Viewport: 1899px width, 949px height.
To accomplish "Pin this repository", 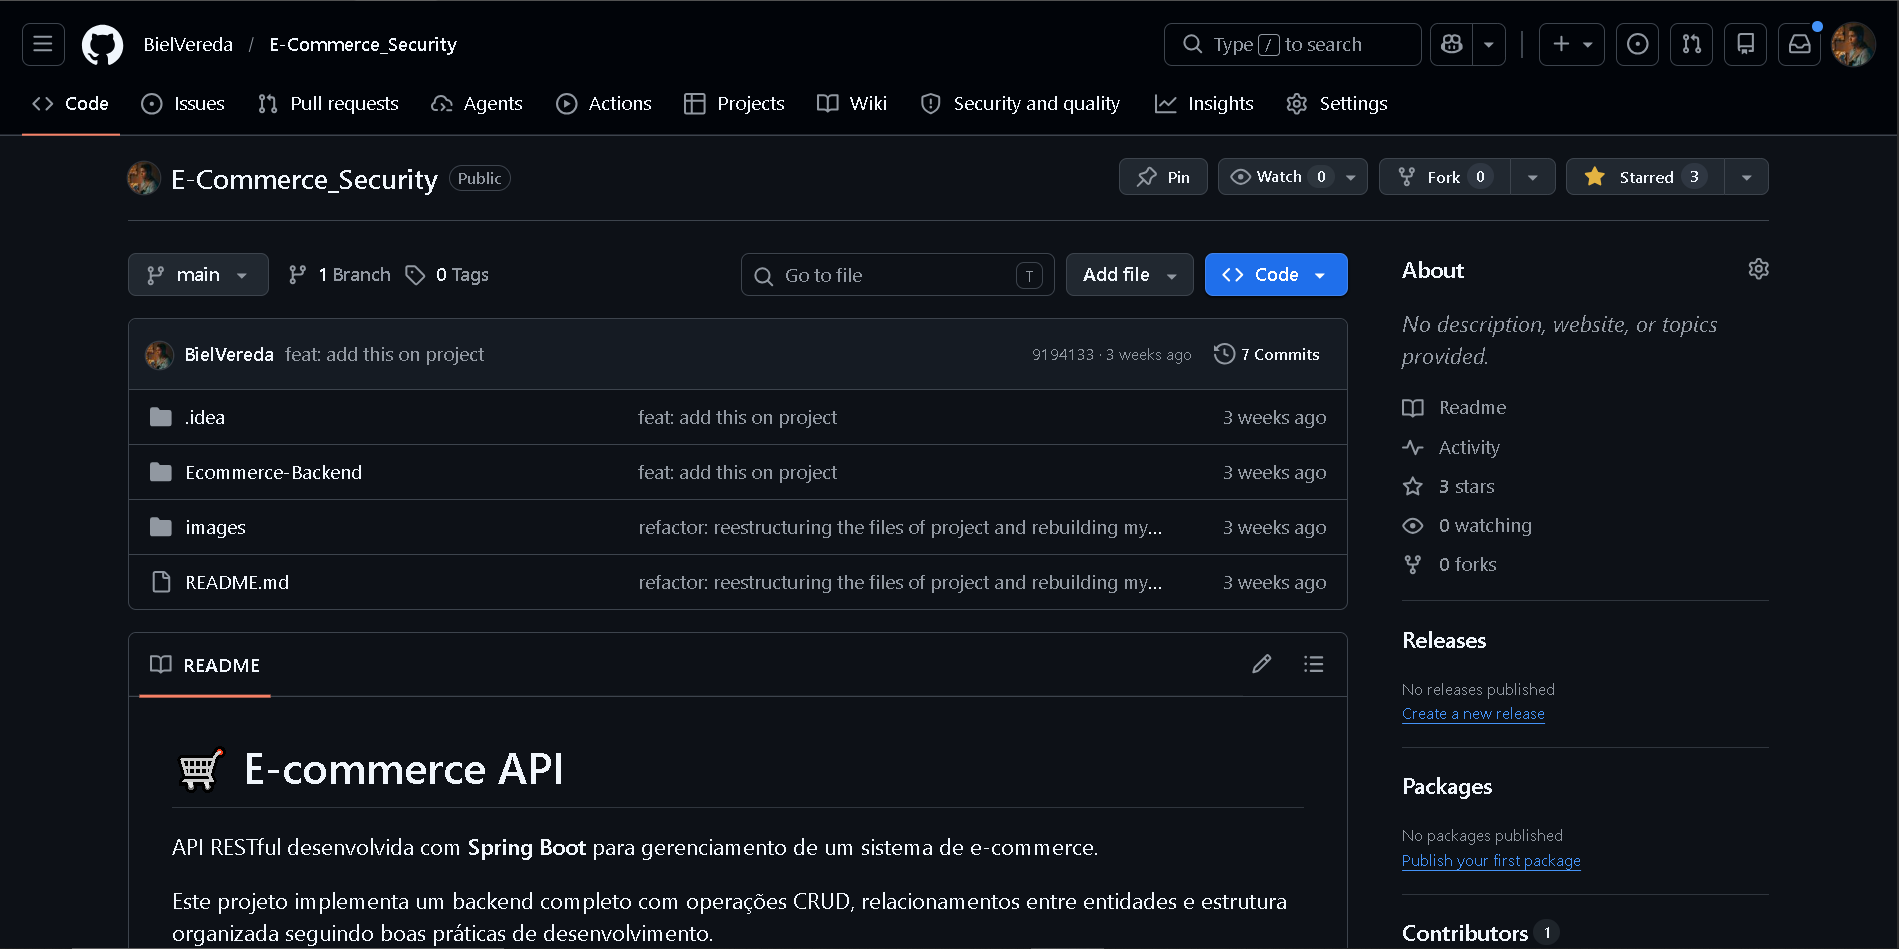I will click(1163, 177).
